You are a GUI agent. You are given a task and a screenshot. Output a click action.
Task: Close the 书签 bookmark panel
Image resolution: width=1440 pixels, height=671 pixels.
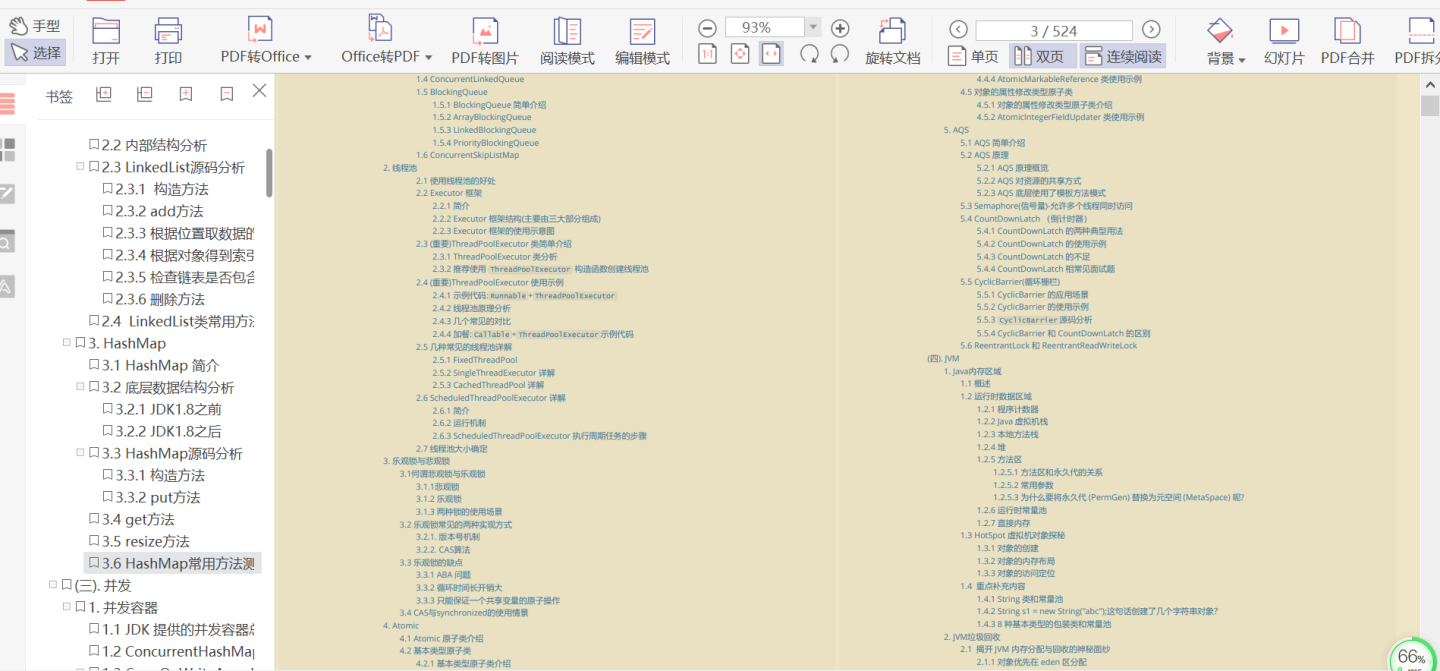[x=259, y=91]
